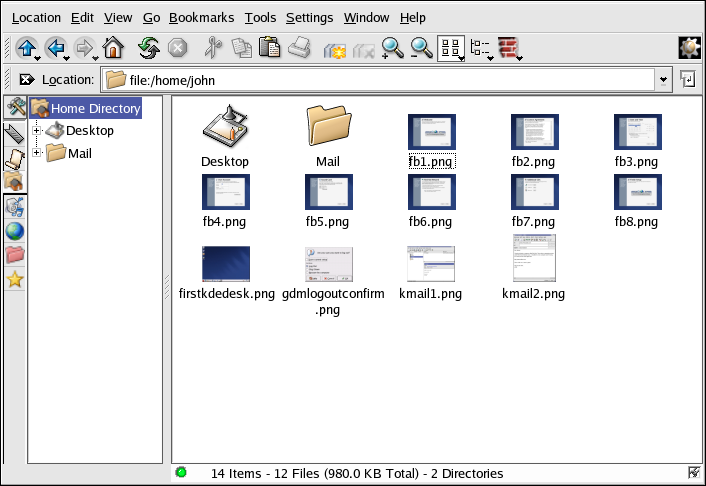Open the Location bar history dropdown

[663, 80]
